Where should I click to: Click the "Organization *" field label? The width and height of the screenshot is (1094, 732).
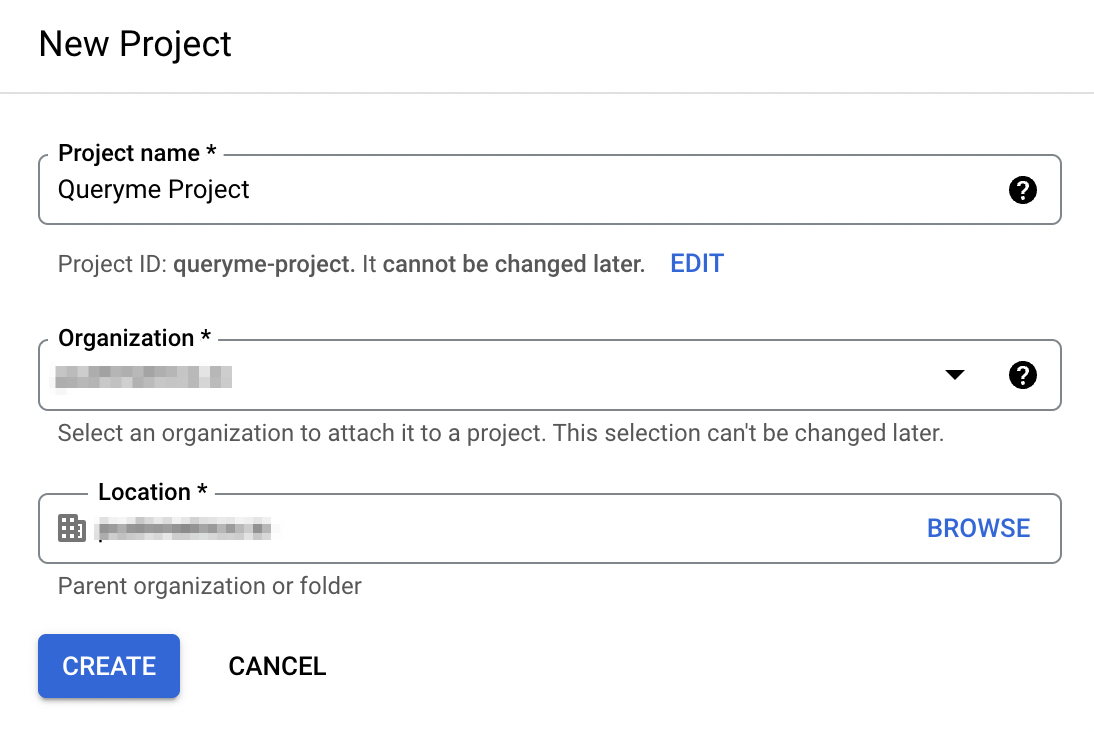point(134,338)
